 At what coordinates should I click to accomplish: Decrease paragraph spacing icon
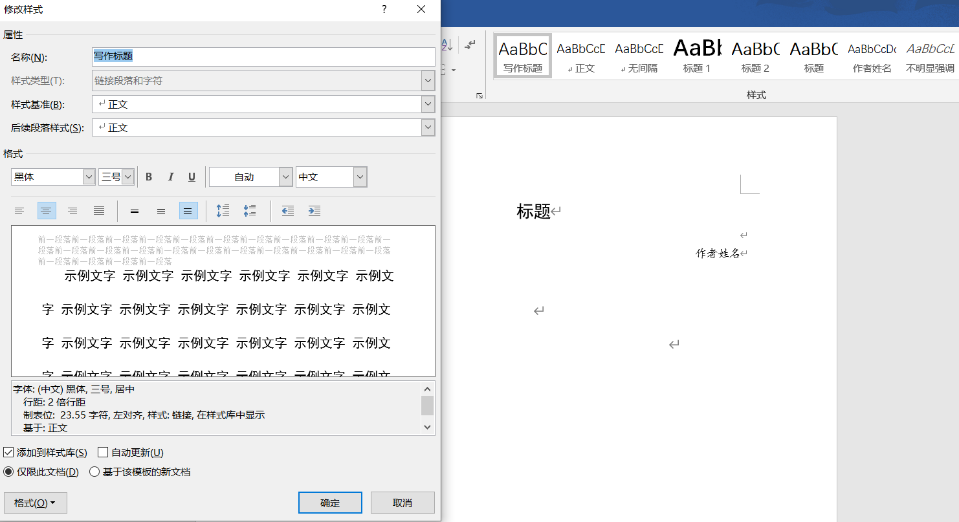250,211
